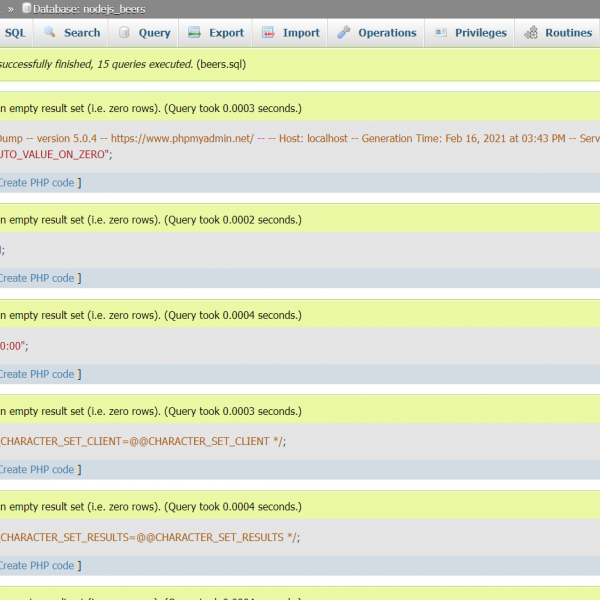Image resolution: width=600 pixels, height=600 pixels.
Task: Switch to the SQL tab
Action: (15, 32)
